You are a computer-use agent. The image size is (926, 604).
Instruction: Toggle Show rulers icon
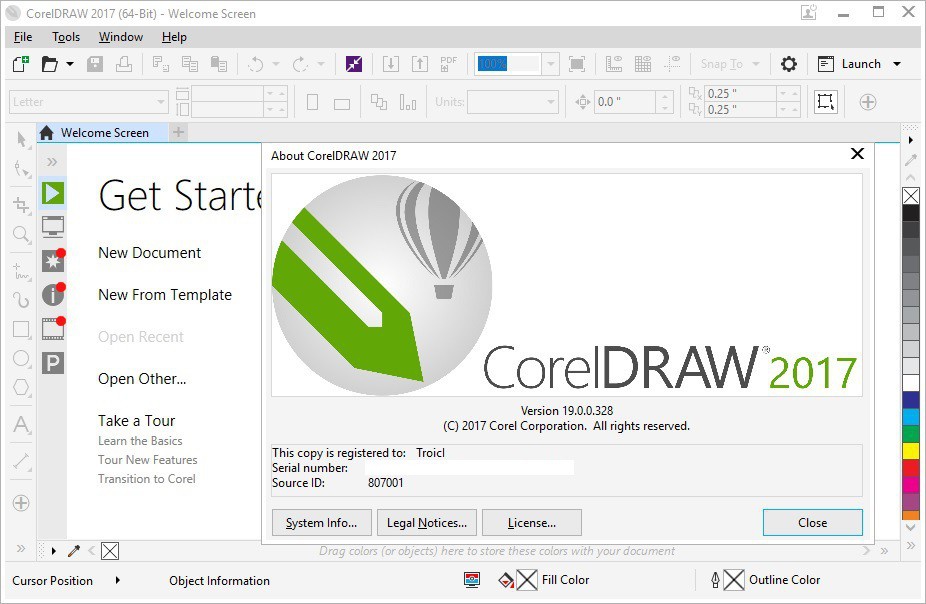[x=614, y=64]
